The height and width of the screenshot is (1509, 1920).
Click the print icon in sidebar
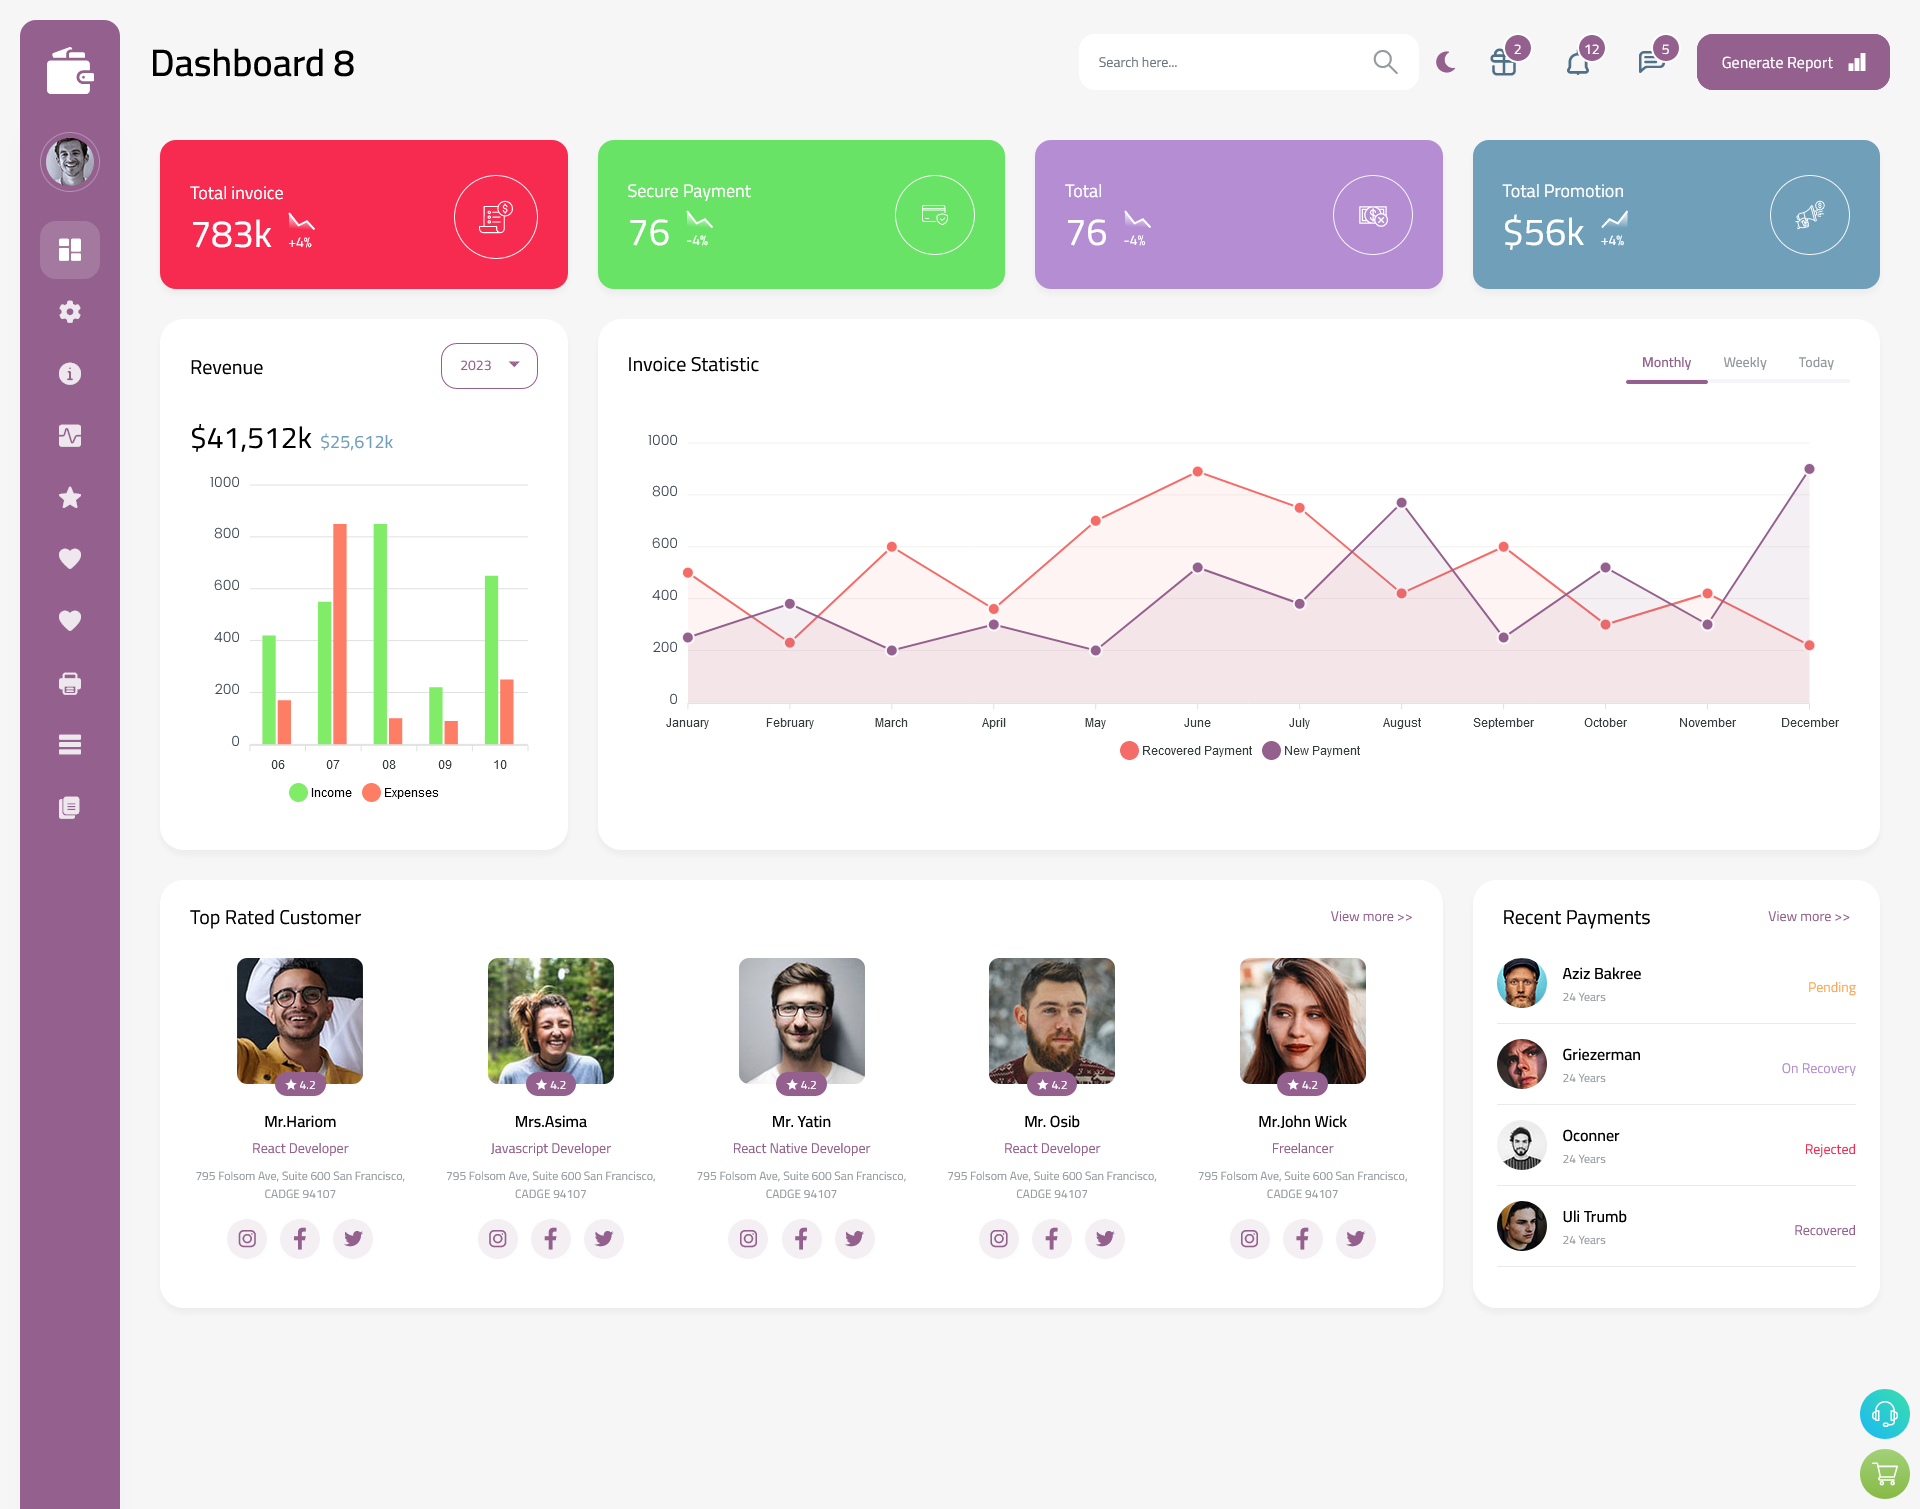(x=70, y=683)
